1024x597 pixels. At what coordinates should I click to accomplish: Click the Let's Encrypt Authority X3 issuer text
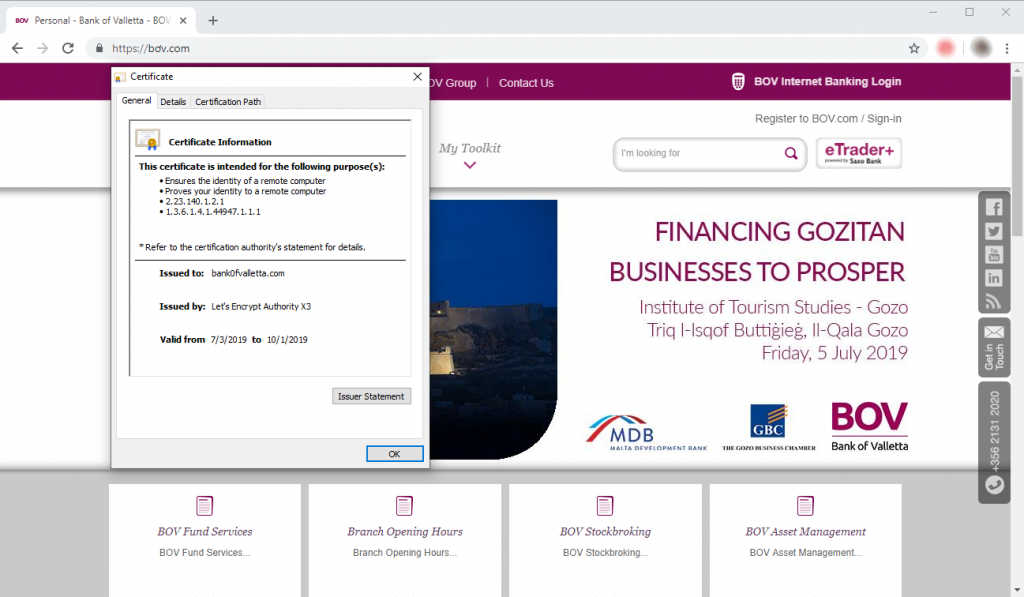261,306
